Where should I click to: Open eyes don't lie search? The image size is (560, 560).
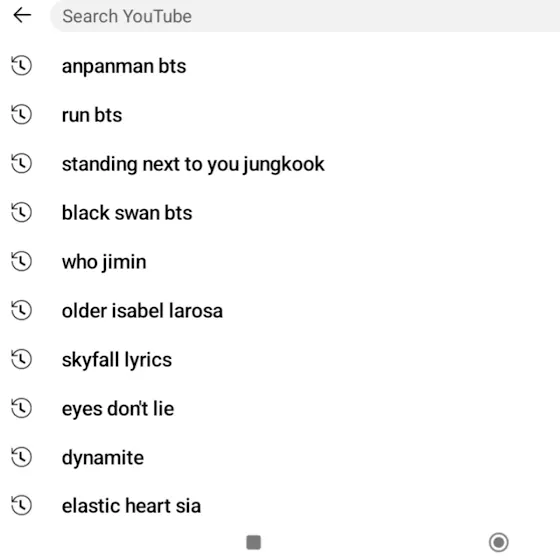coord(280,409)
